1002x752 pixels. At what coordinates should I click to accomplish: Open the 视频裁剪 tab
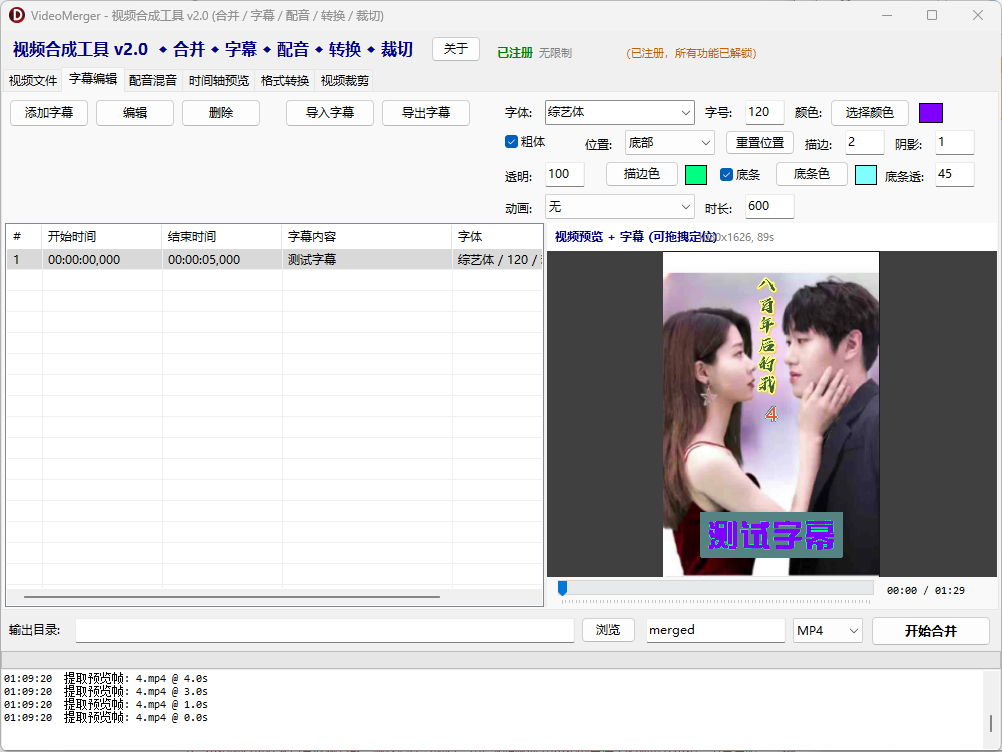[345, 81]
